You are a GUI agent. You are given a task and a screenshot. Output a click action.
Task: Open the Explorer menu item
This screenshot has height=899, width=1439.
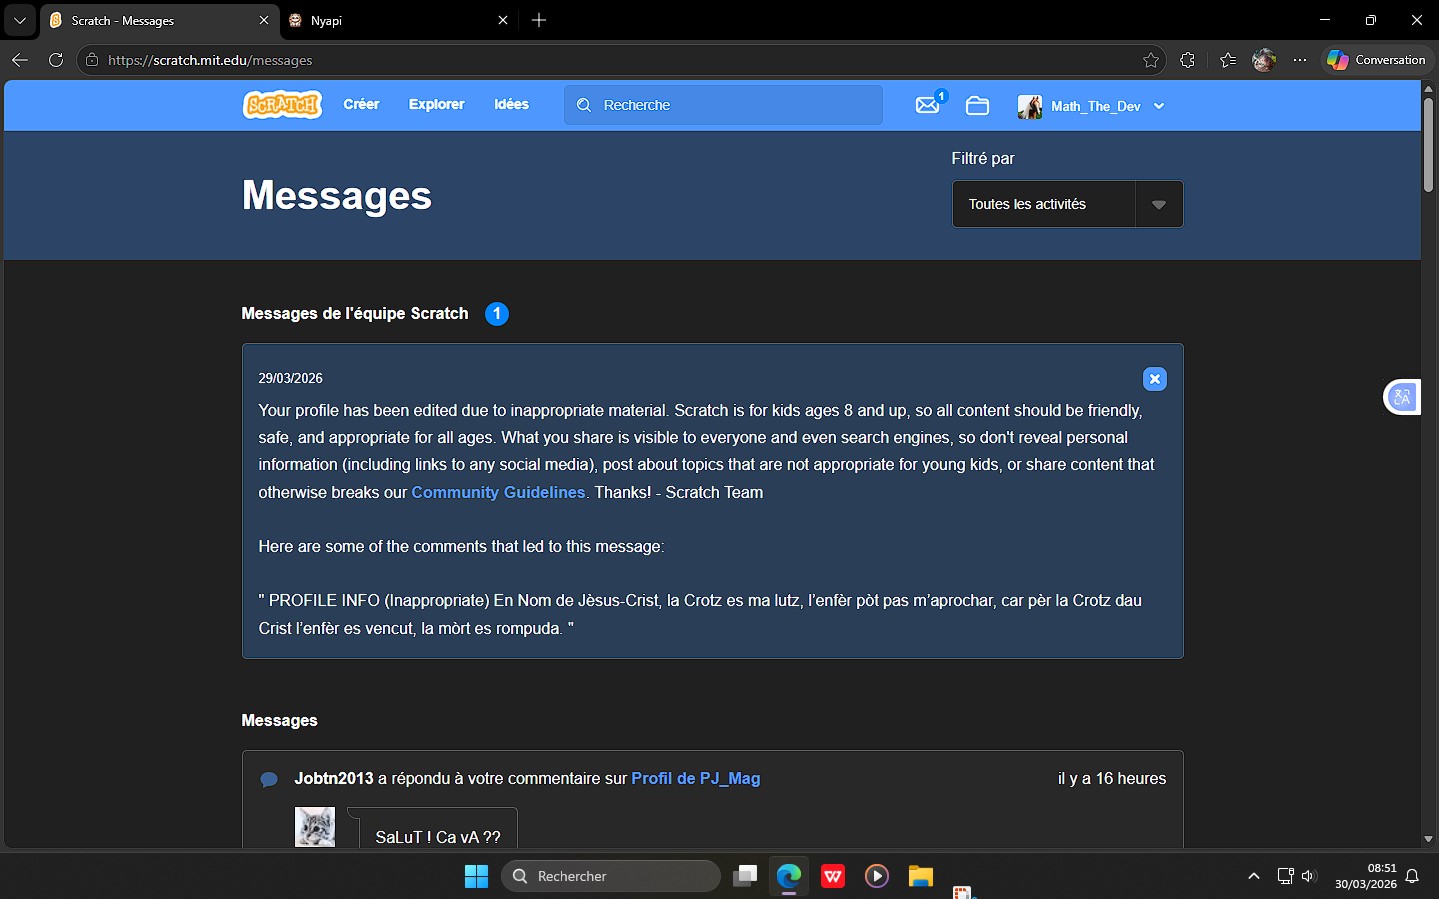point(436,104)
